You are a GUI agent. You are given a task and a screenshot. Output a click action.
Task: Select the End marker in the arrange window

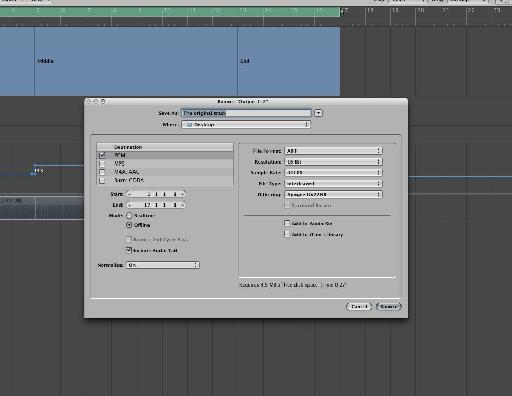click(x=289, y=61)
